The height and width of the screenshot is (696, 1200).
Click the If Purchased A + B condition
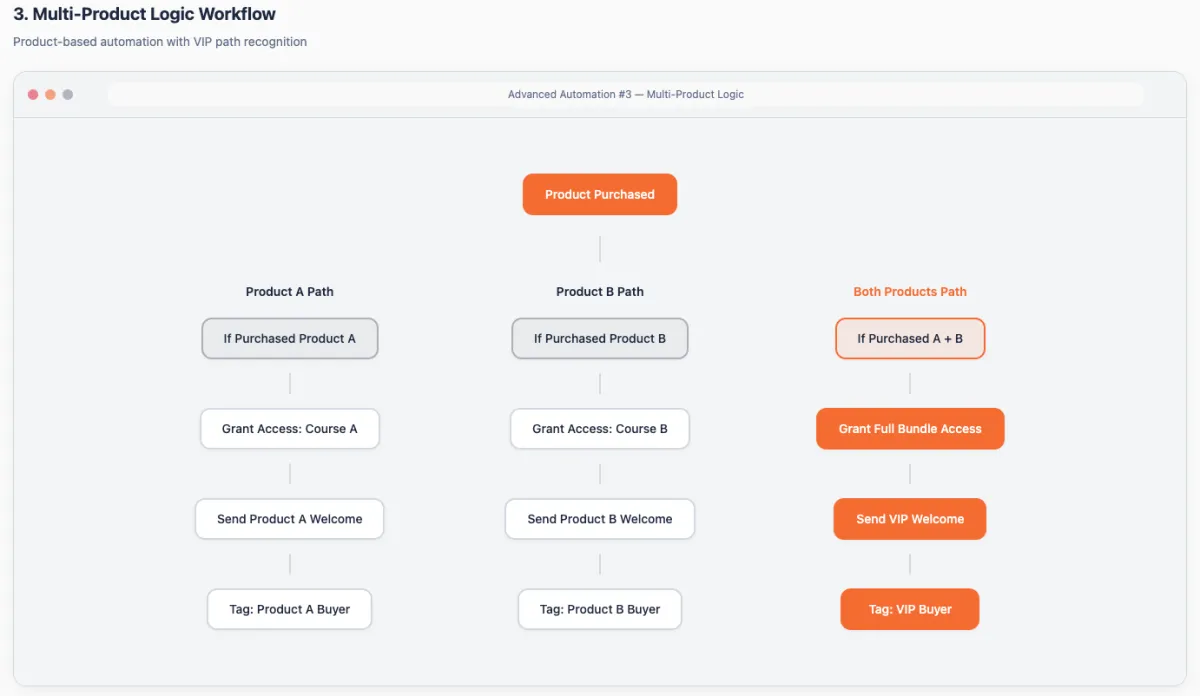pyautogui.click(x=910, y=338)
